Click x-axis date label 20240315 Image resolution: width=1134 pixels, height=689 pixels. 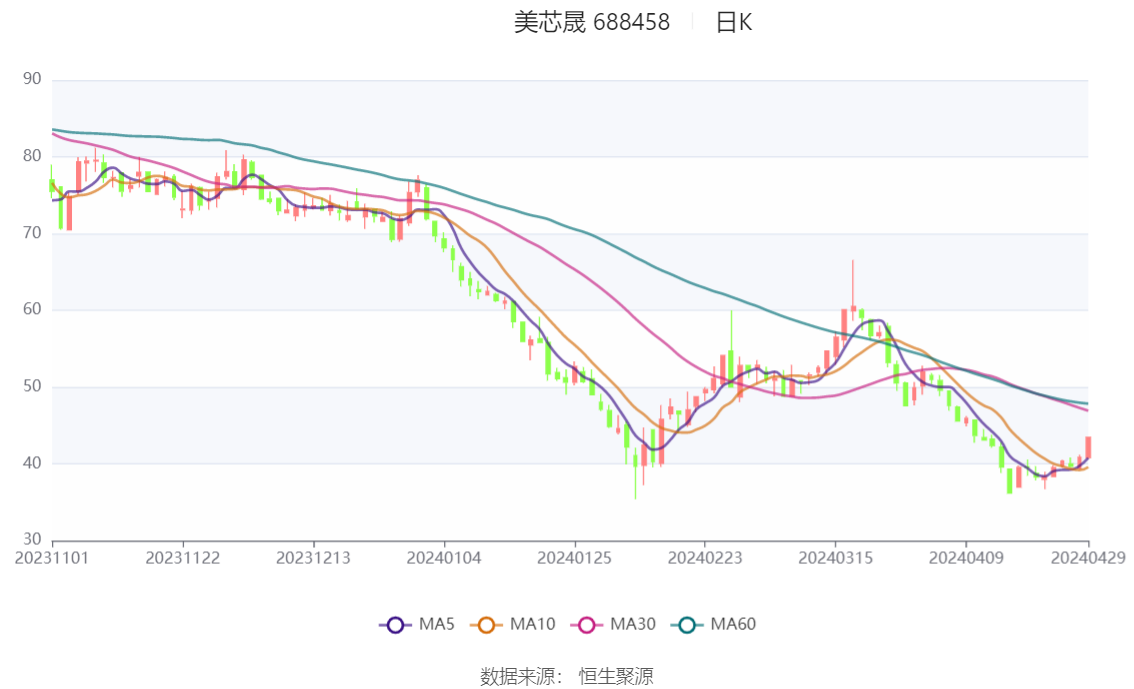835,558
